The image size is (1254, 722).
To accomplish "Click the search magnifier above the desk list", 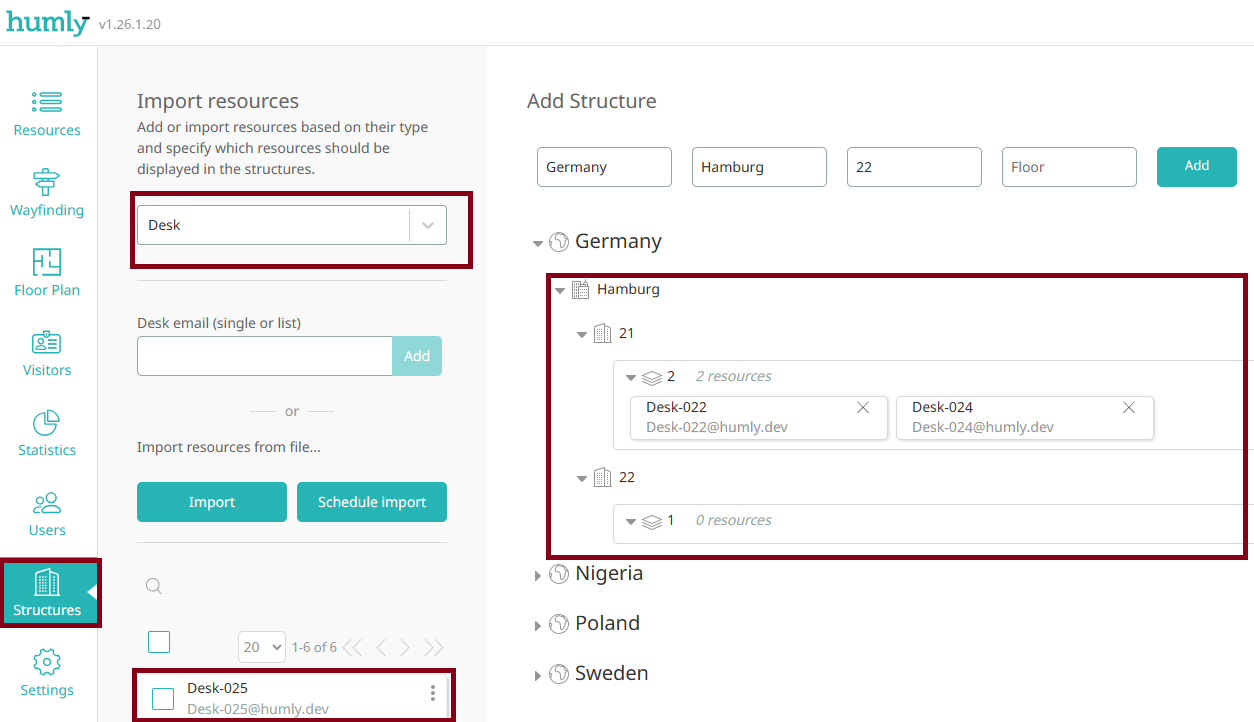I will point(153,586).
